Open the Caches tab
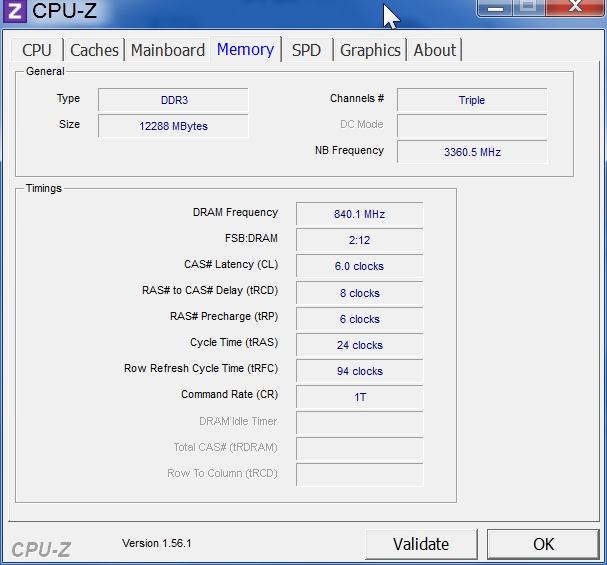 click(x=94, y=50)
